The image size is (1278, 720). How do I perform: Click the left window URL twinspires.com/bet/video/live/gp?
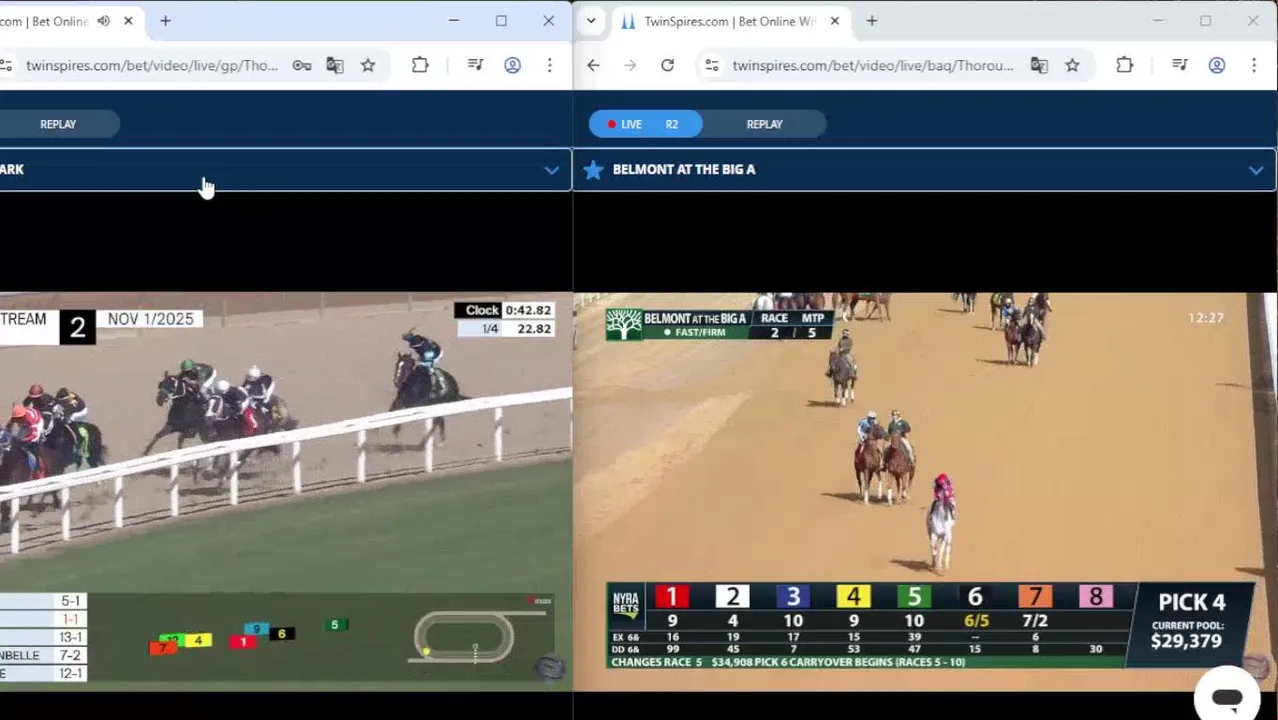tap(152, 66)
